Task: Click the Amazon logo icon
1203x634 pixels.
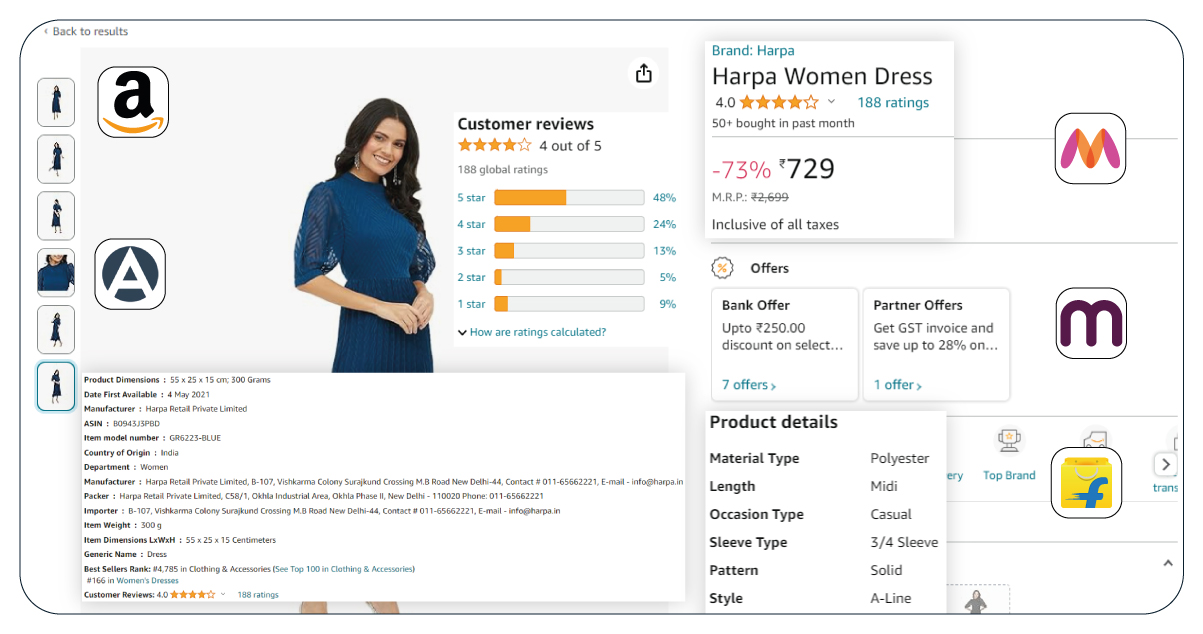Action: (x=133, y=102)
